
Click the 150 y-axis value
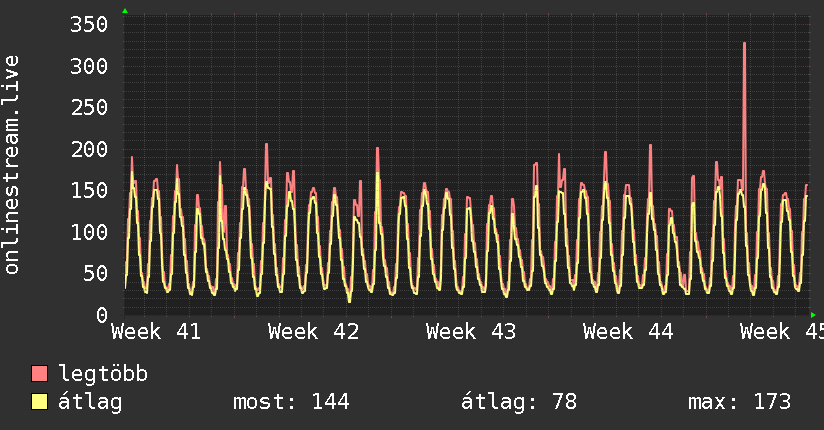coord(89,191)
